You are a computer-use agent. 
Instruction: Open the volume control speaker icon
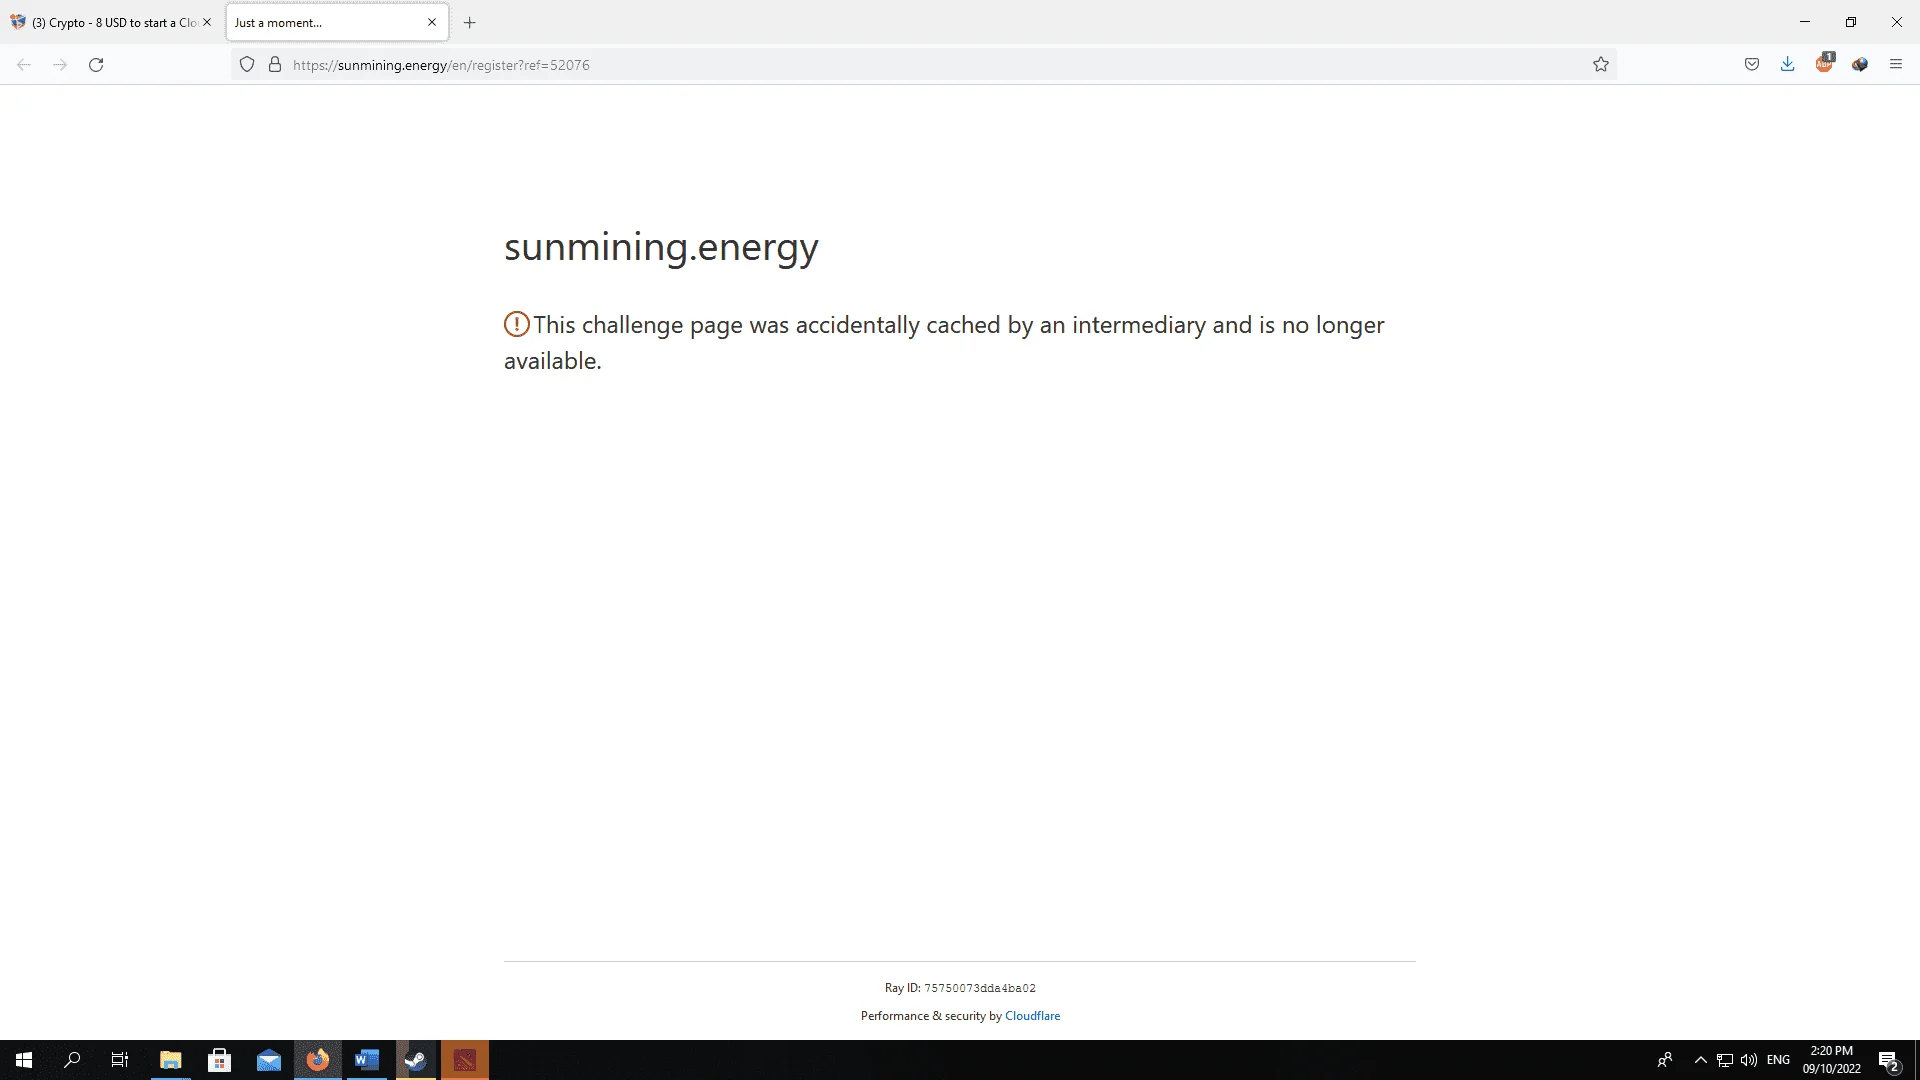click(1749, 1060)
